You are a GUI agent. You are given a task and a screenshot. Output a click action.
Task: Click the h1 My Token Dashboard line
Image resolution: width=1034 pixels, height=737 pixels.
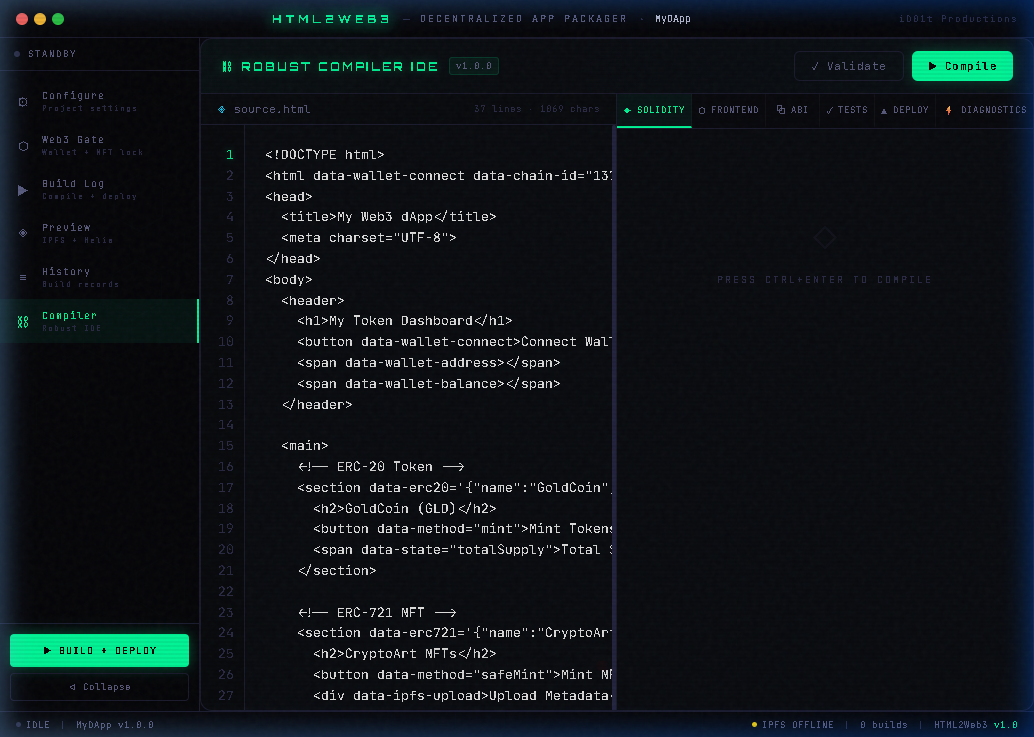point(404,321)
